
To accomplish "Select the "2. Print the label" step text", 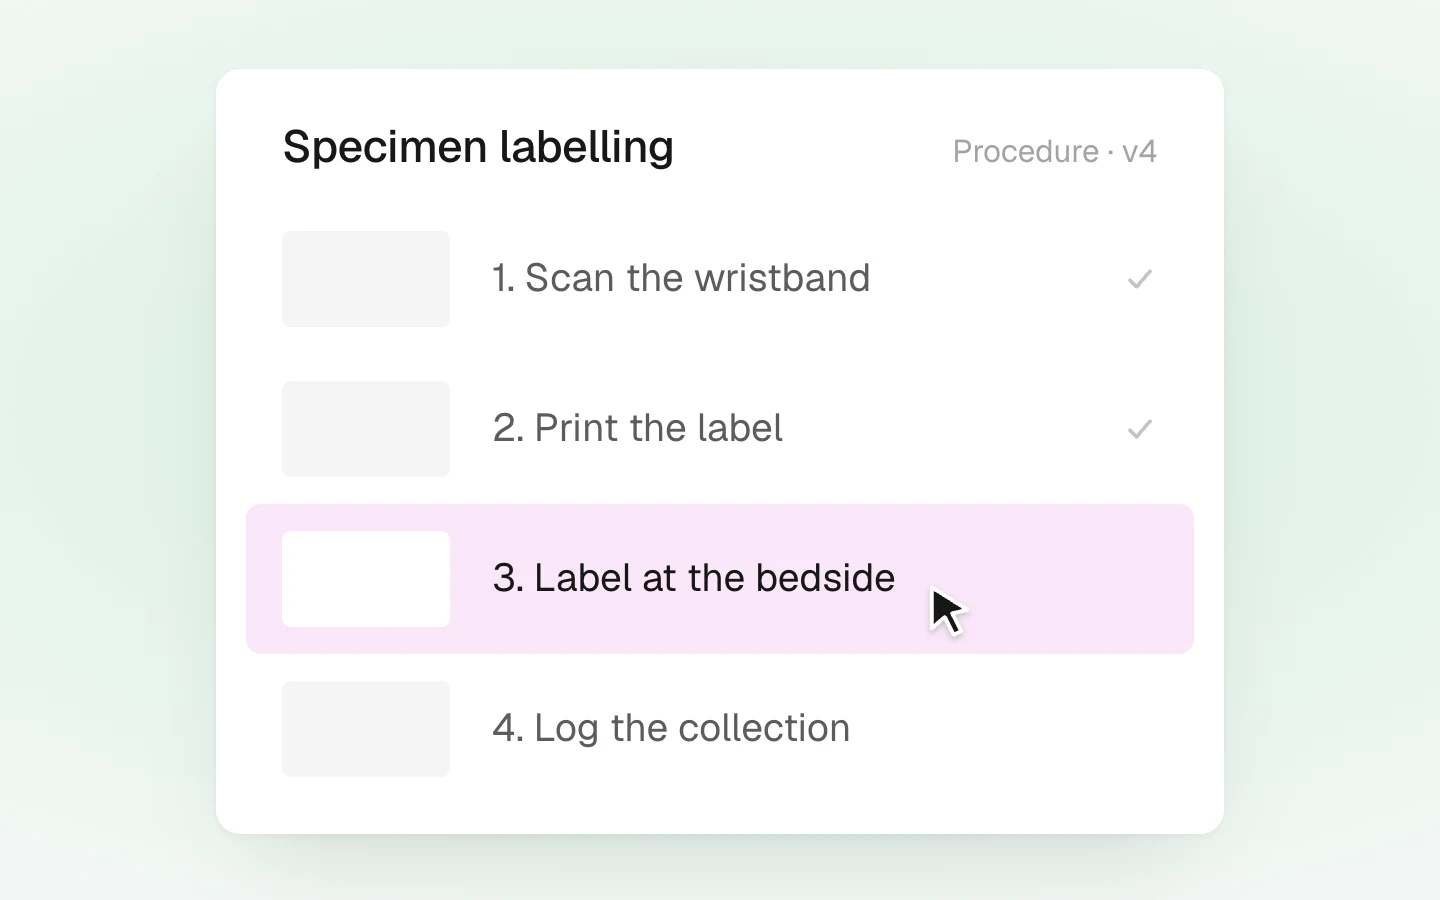I will (637, 428).
